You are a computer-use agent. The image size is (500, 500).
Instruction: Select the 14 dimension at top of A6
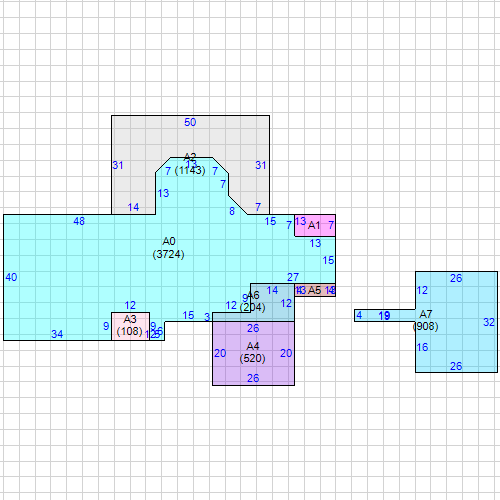tap(272, 290)
